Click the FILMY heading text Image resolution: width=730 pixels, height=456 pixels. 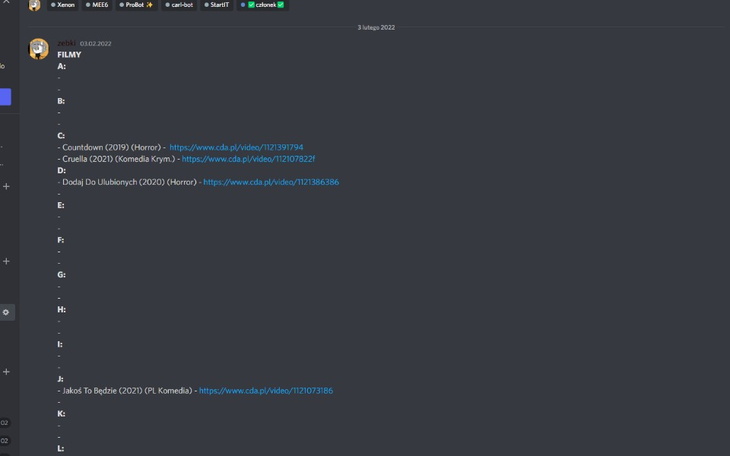pyautogui.click(x=69, y=54)
